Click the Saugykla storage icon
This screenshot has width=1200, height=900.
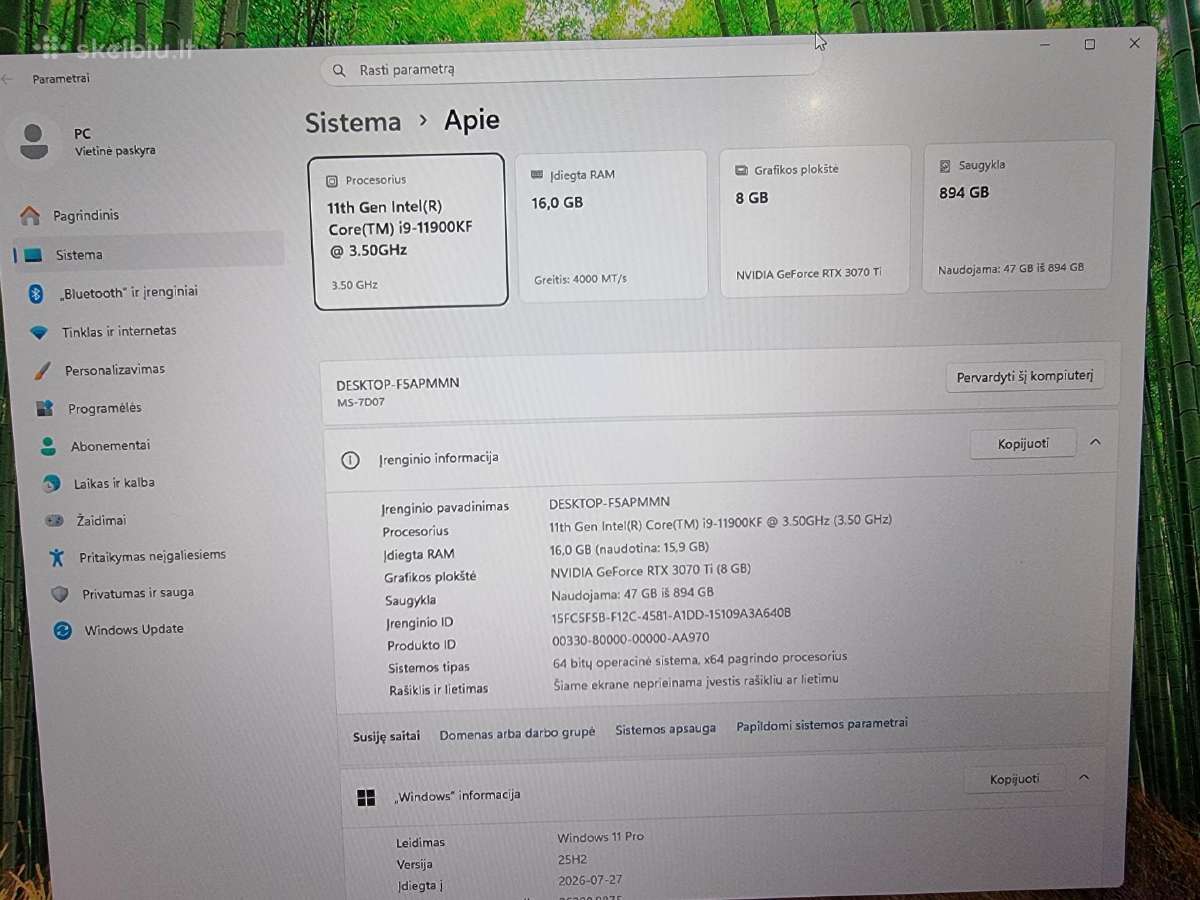pos(945,165)
